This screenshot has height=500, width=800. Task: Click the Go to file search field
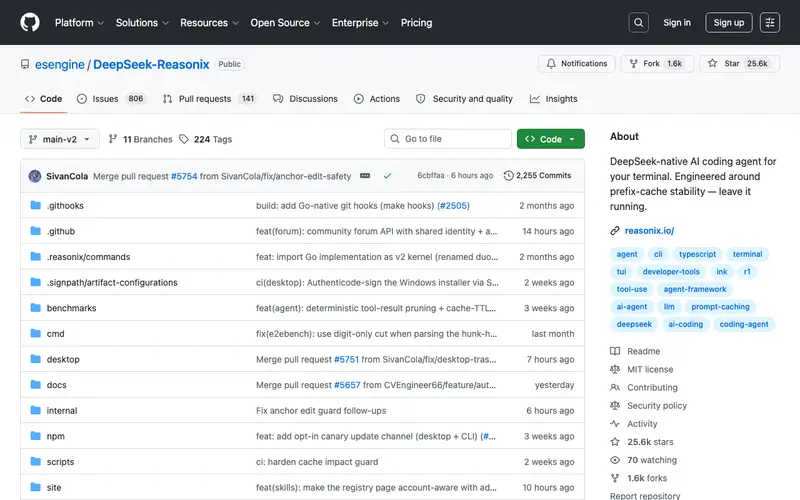pyautogui.click(x=447, y=139)
